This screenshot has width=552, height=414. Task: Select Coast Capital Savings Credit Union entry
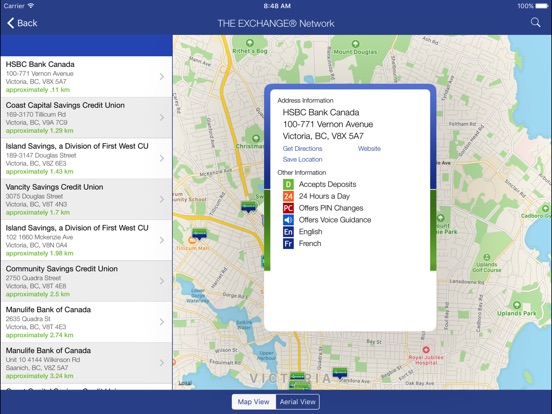tap(86, 117)
